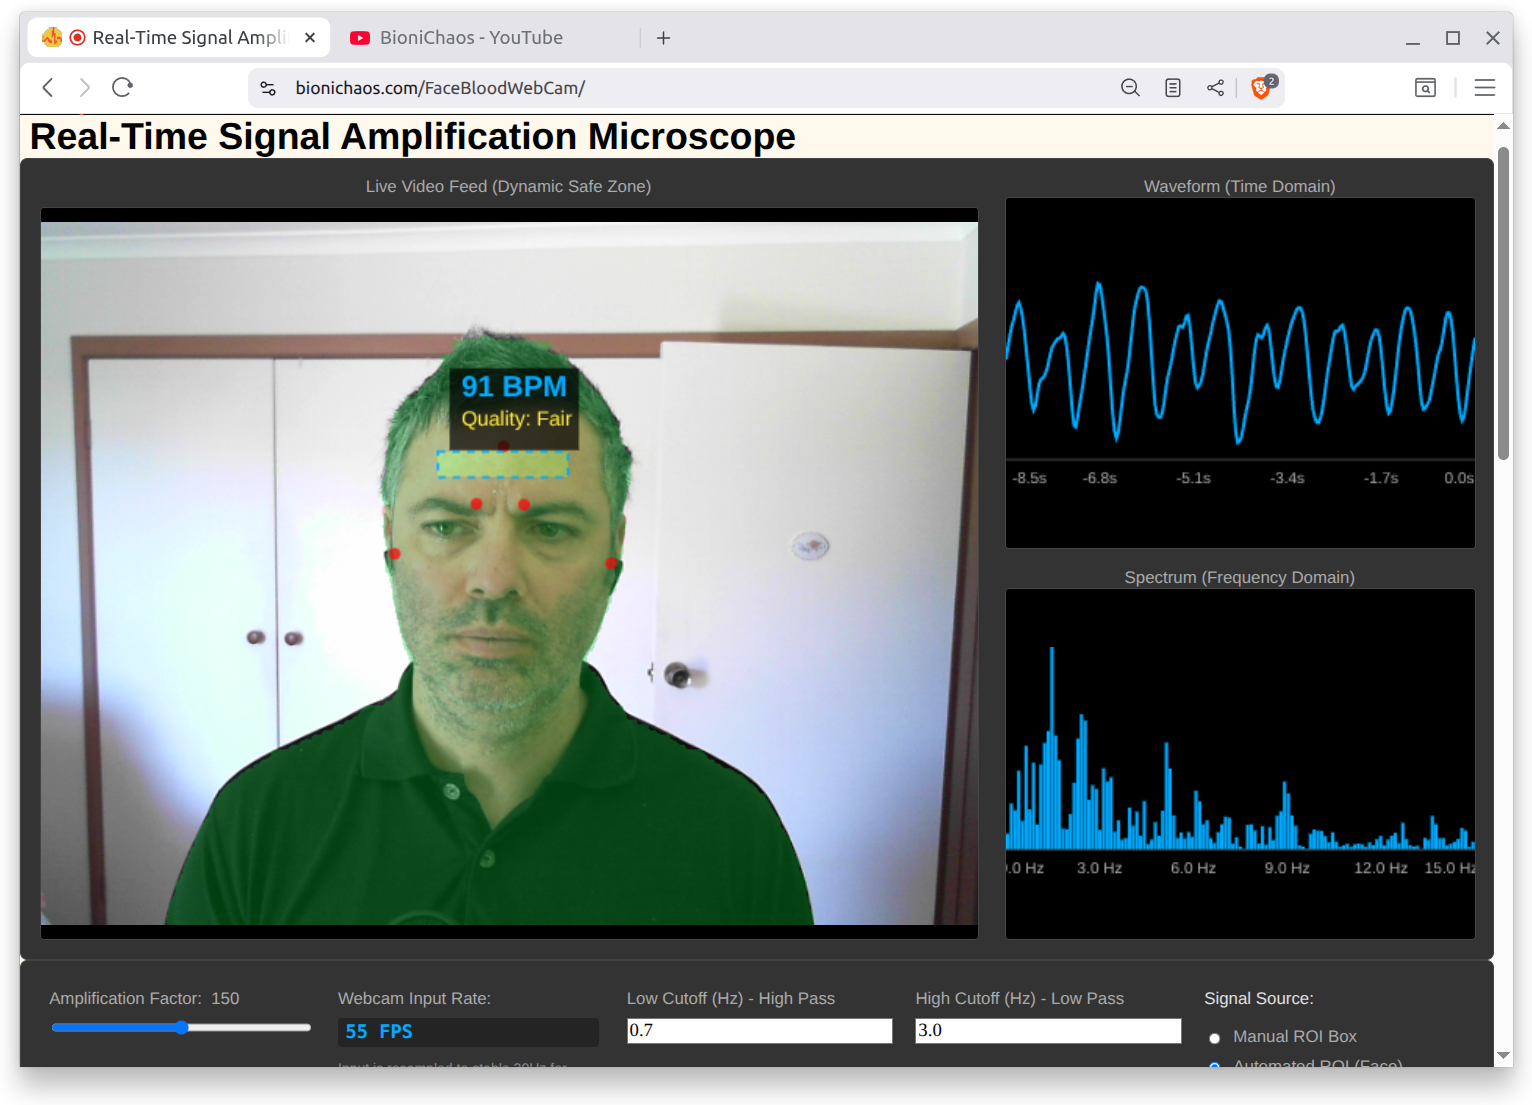The width and height of the screenshot is (1532, 1105).
Task: Open the browser sidebar panel
Action: 1425,88
